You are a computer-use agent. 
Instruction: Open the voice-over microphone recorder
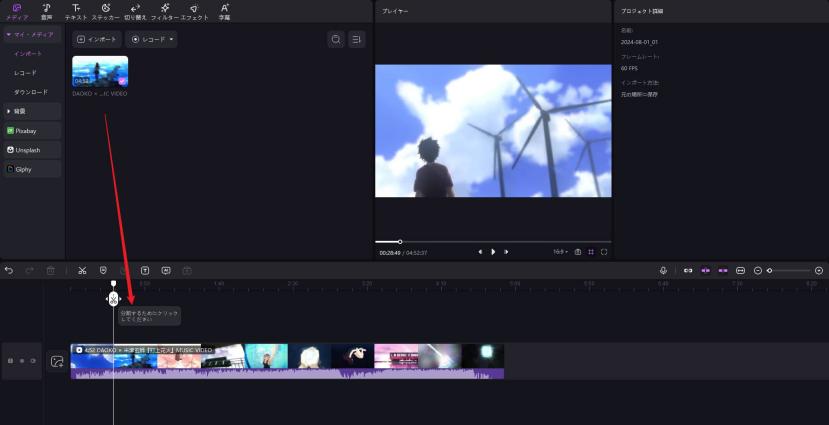(x=663, y=271)
